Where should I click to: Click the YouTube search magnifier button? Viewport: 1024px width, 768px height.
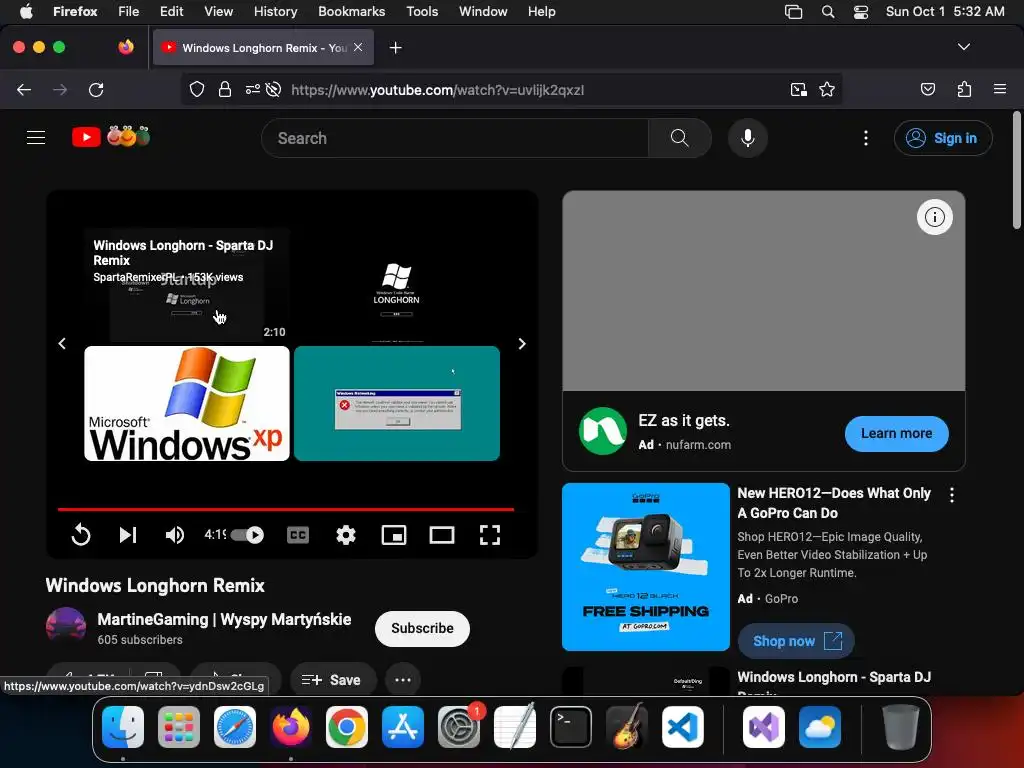(679, 138)
